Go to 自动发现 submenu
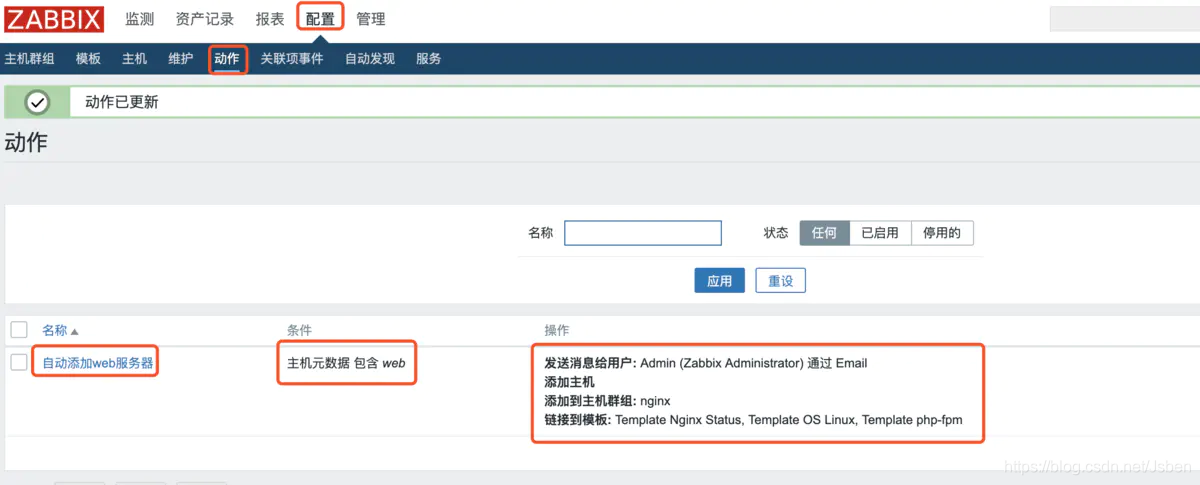The height and width of the screenshot is (485, 1200). 370,59
